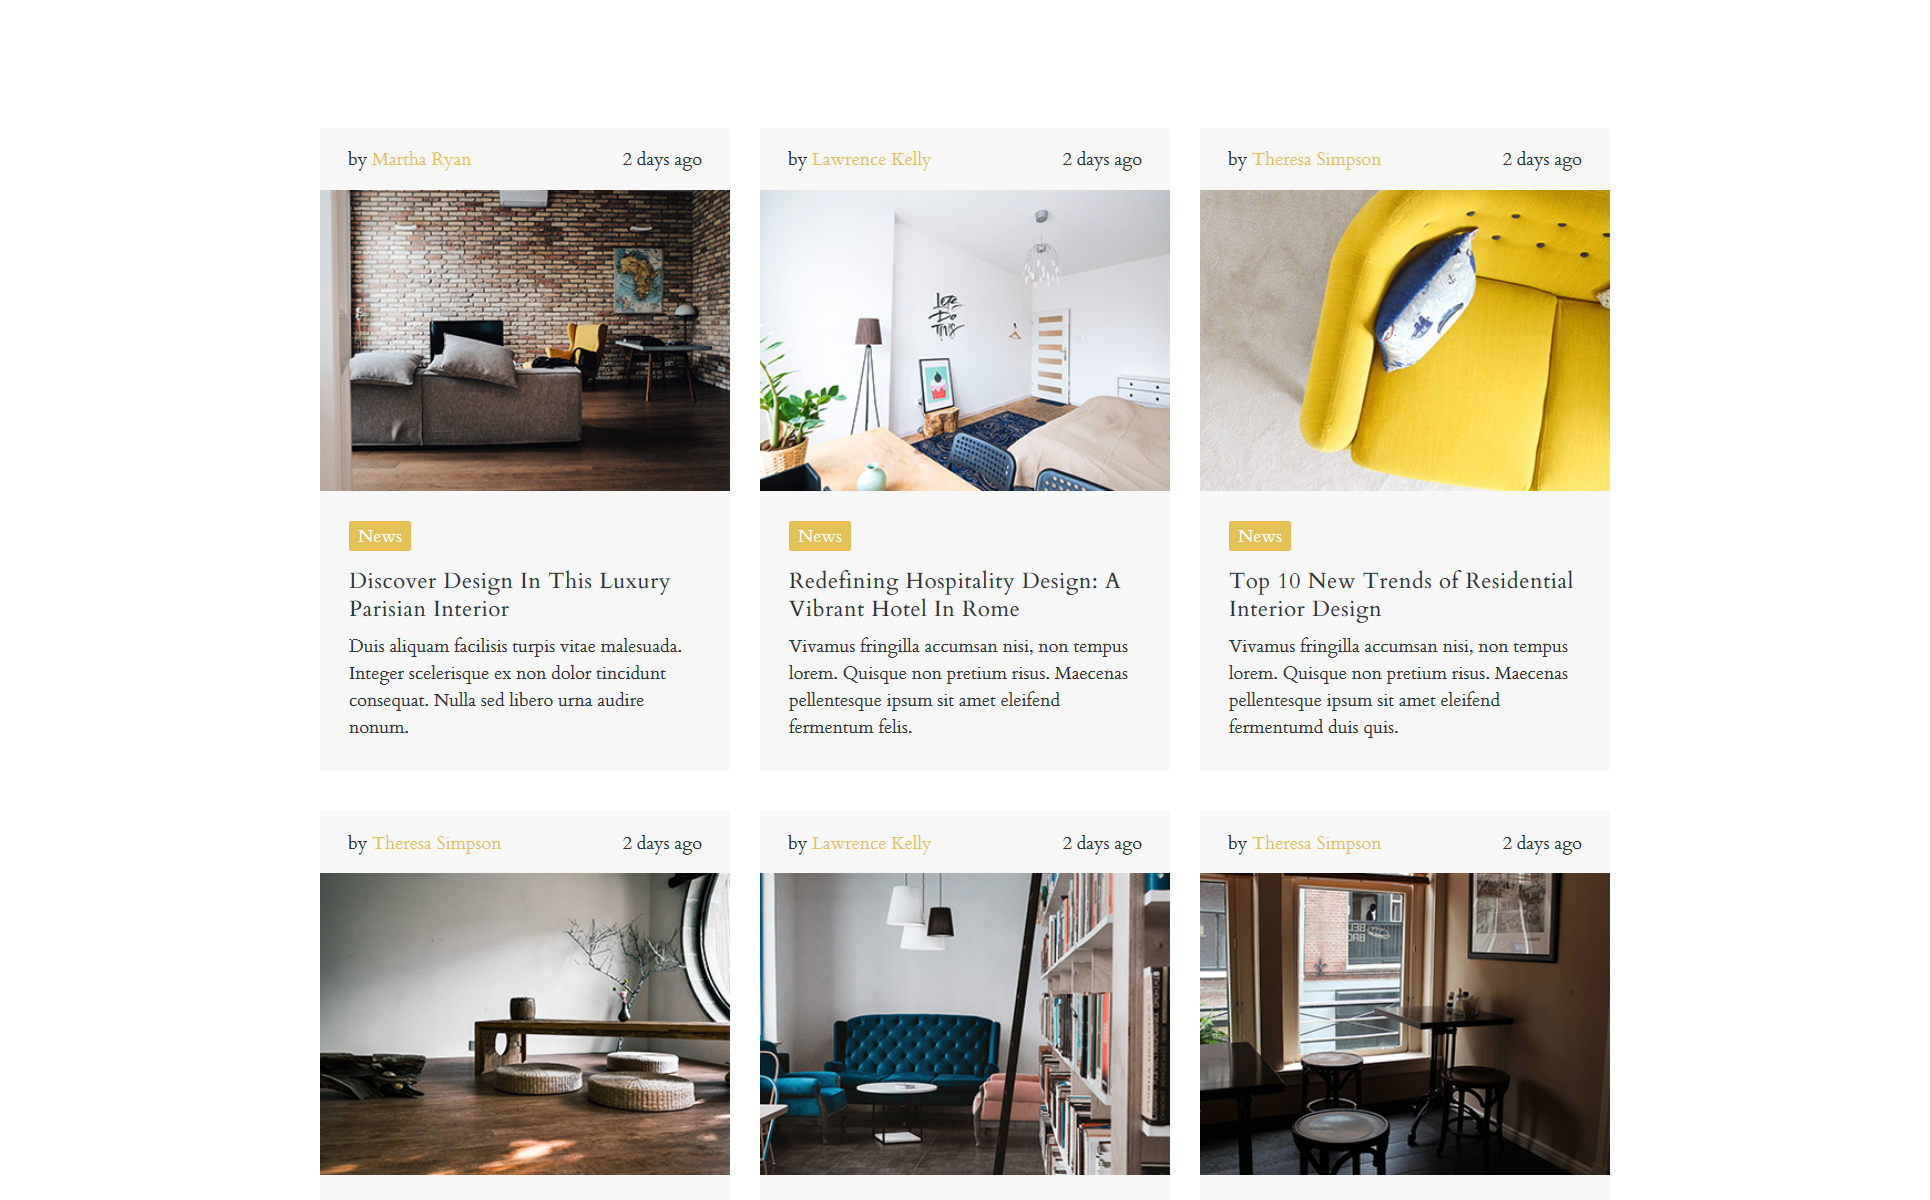Click Theresa Simpson link above wooden bench photo
This screenshot has width=1930, height=1200.
[436, 843]
